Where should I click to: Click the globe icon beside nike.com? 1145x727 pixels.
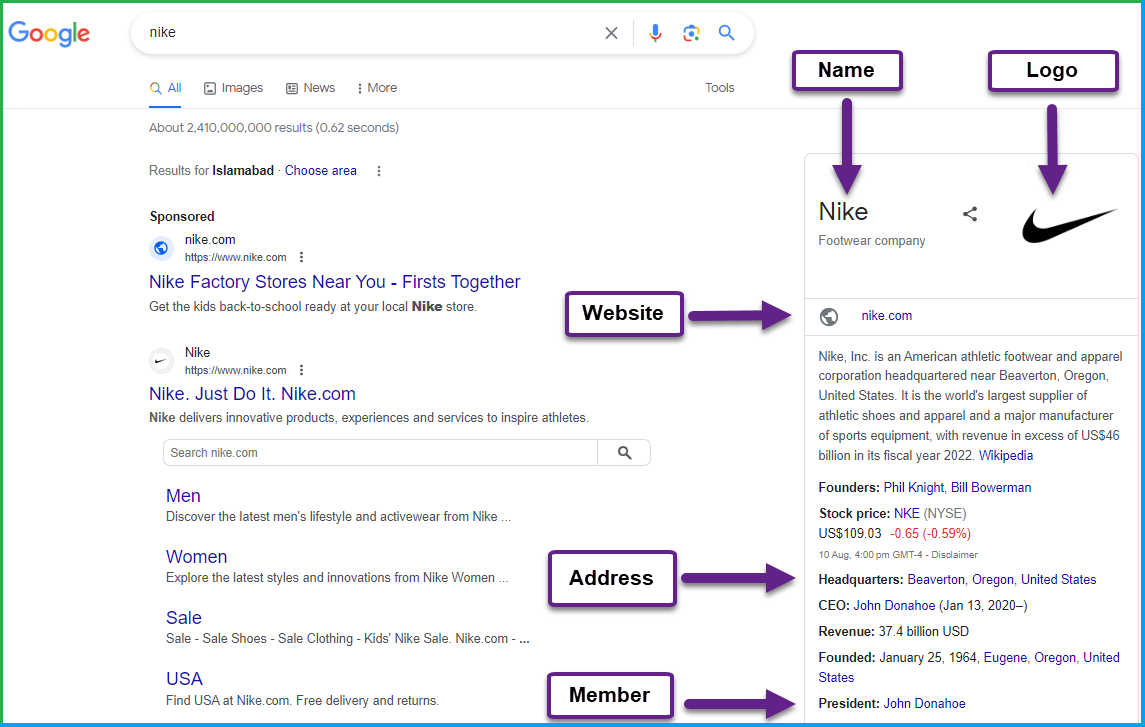pyautogui.click(x=829, y=315)
